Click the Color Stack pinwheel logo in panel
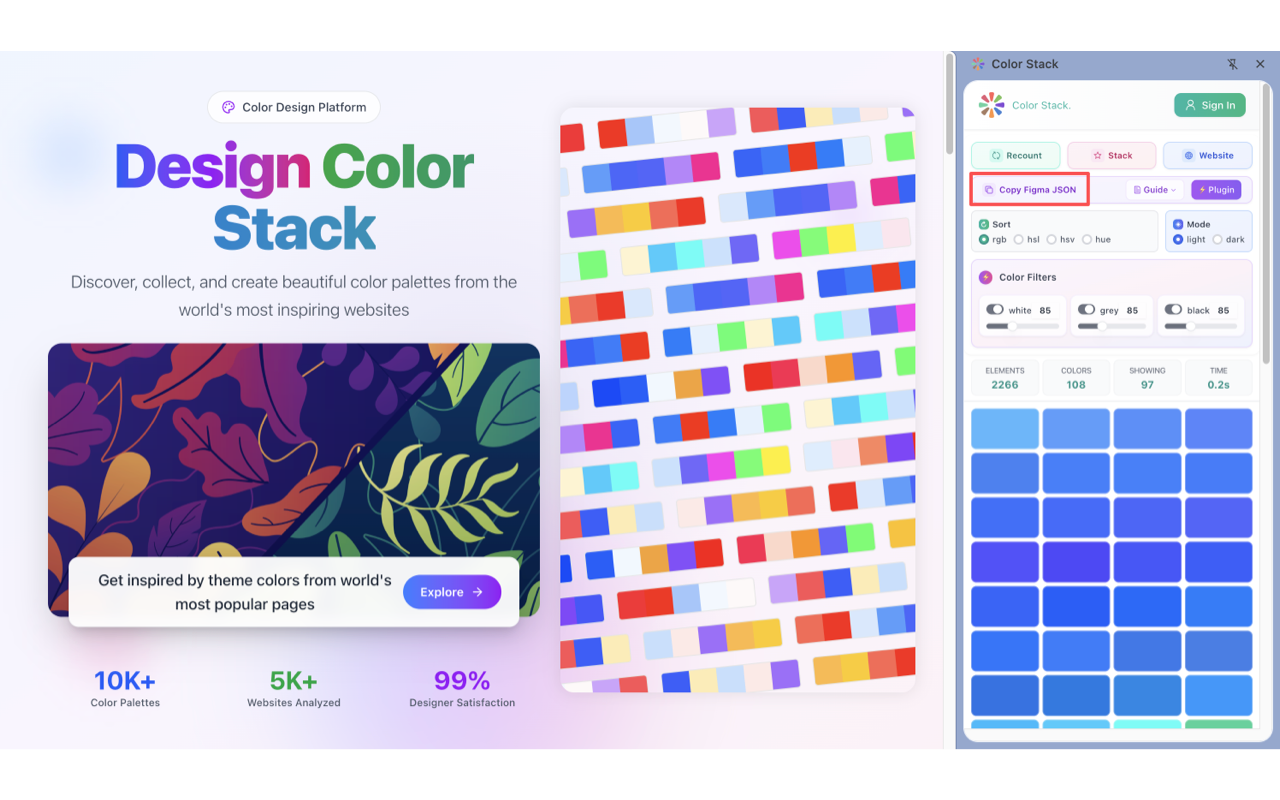 991,105
